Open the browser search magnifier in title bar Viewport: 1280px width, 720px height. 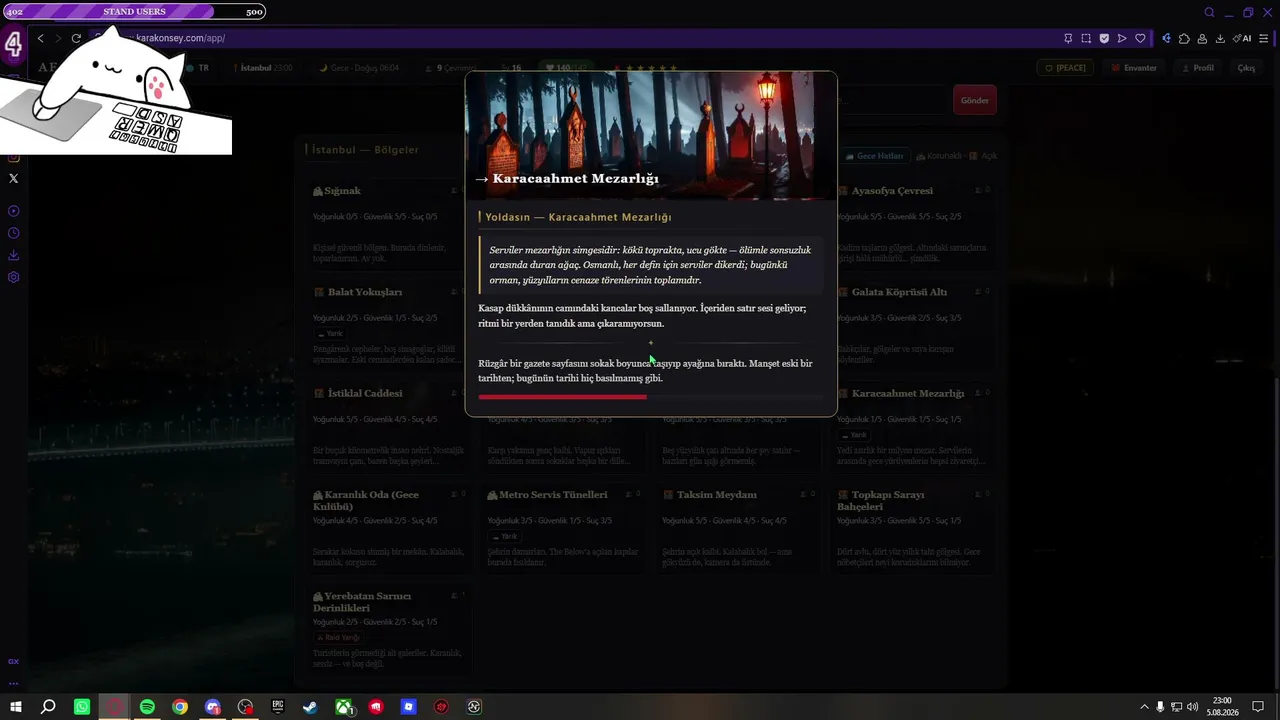coord(1209,12)
